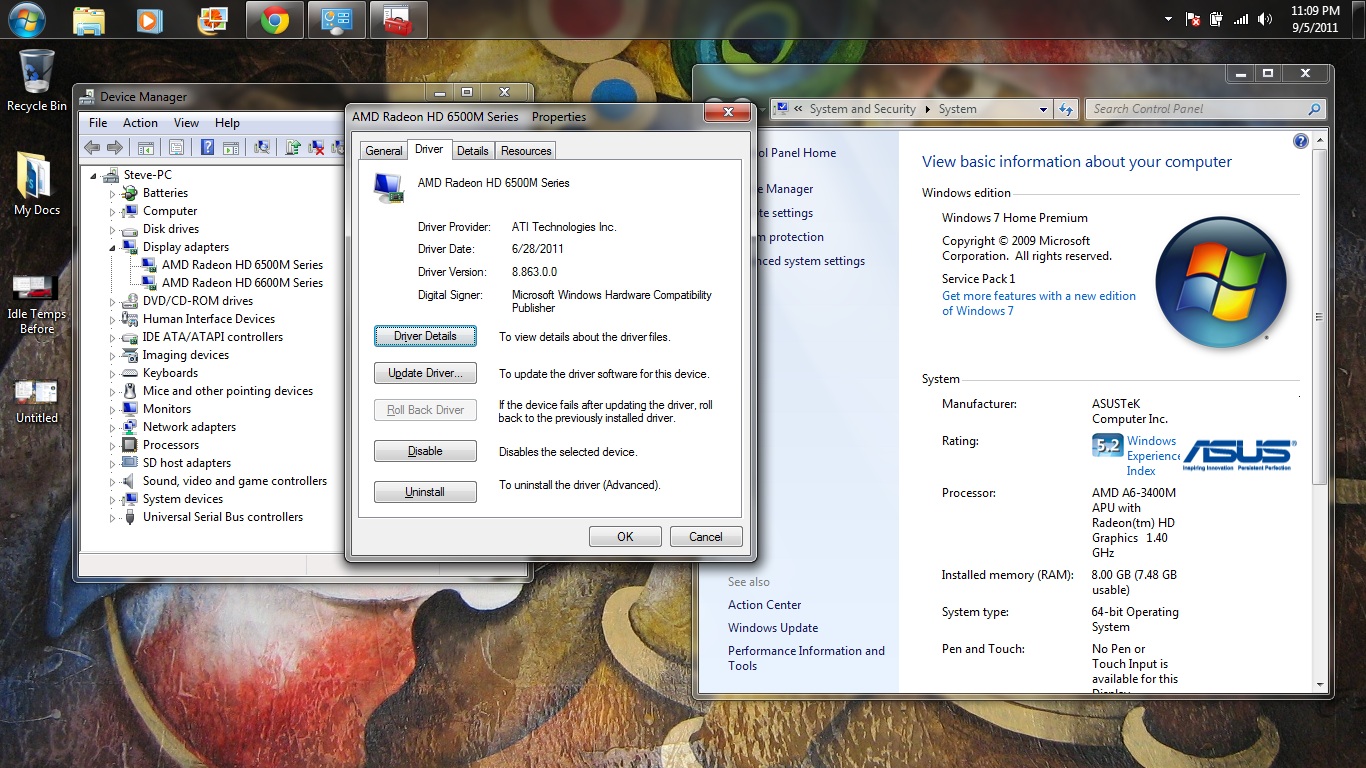Click the Show desktop strip beside the clock
The width and height of the screenshot is (1366, 768).
pos(1359,19)
